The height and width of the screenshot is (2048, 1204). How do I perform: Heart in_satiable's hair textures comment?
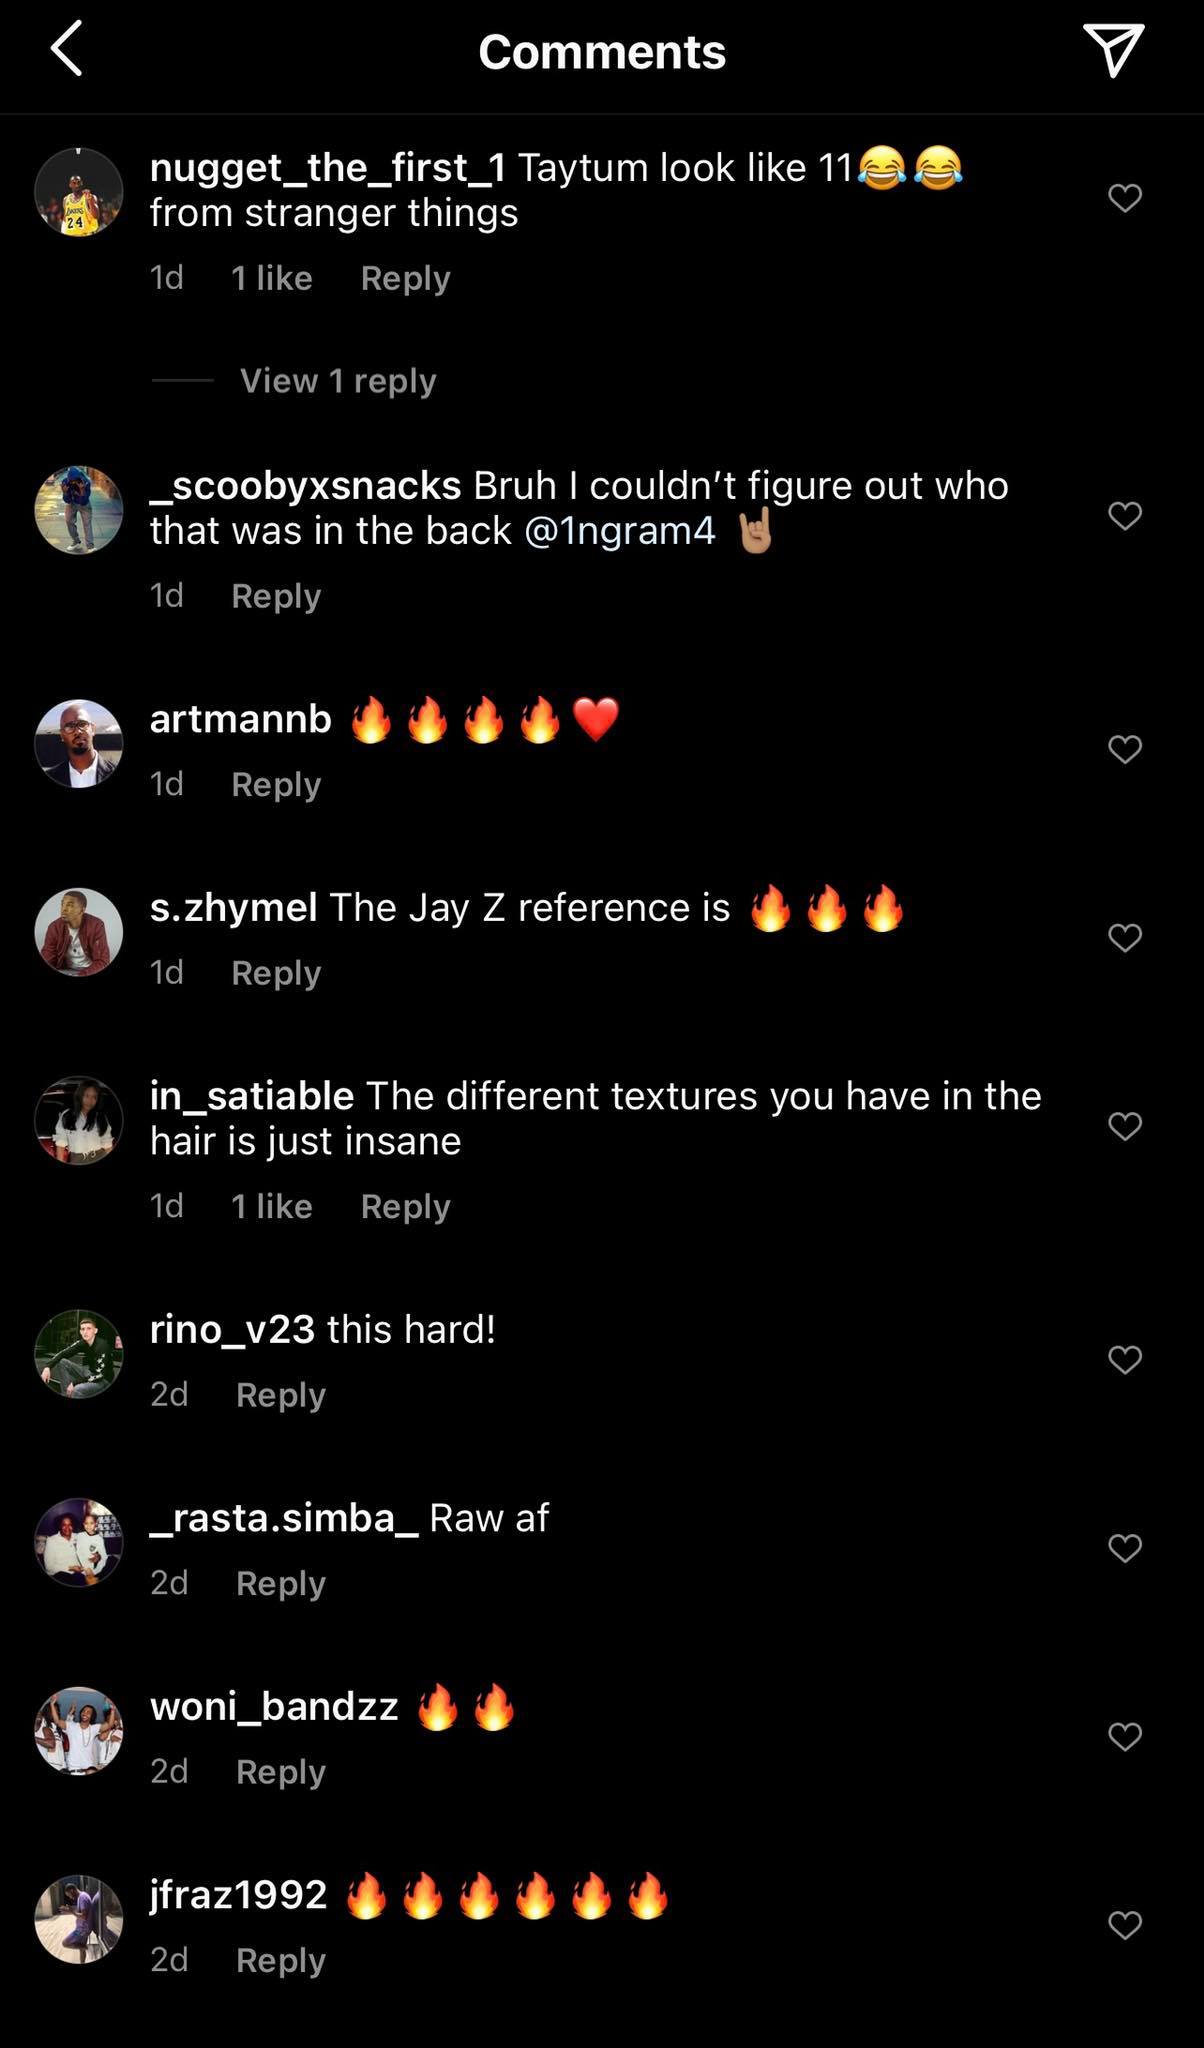coord(1125,1126)
